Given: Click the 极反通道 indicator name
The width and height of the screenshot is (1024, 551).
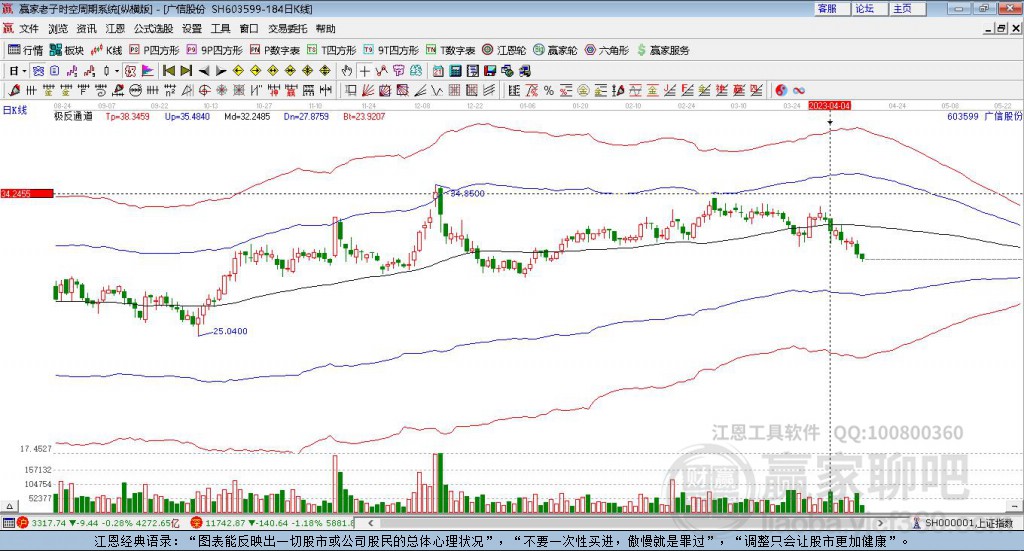Looking at the screenshot, I should [x=73, y=116].
